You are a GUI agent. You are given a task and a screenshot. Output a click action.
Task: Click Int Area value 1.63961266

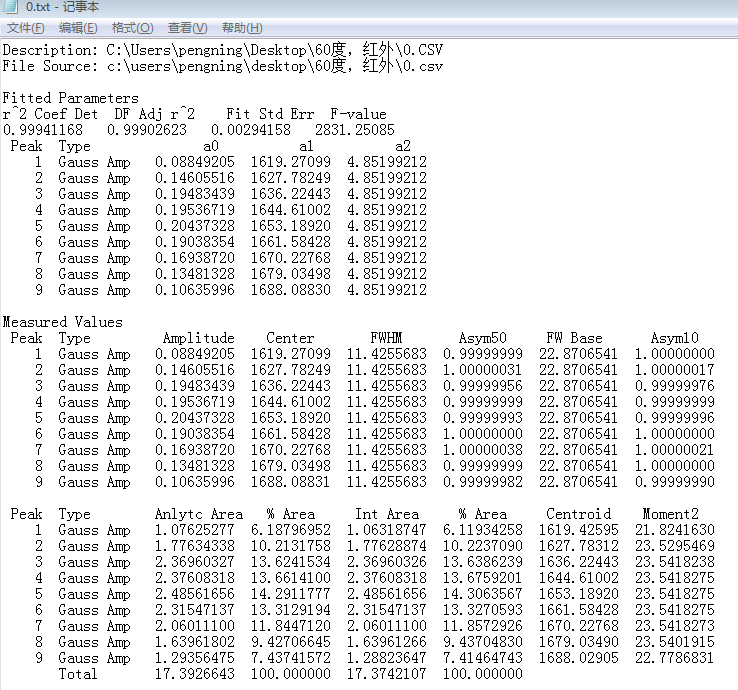point(387,642)
